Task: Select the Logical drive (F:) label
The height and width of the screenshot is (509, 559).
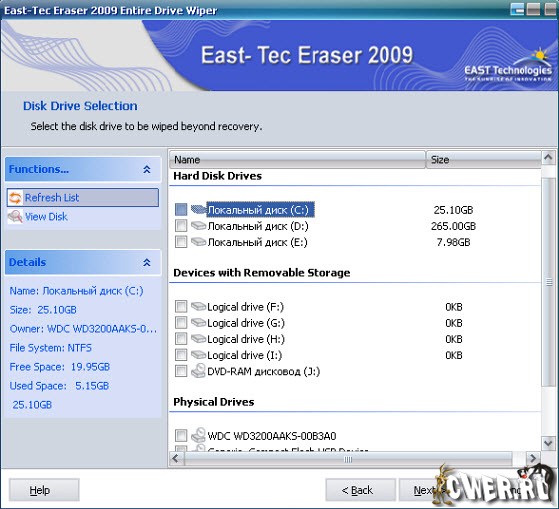Action: (x=246, y=307)
